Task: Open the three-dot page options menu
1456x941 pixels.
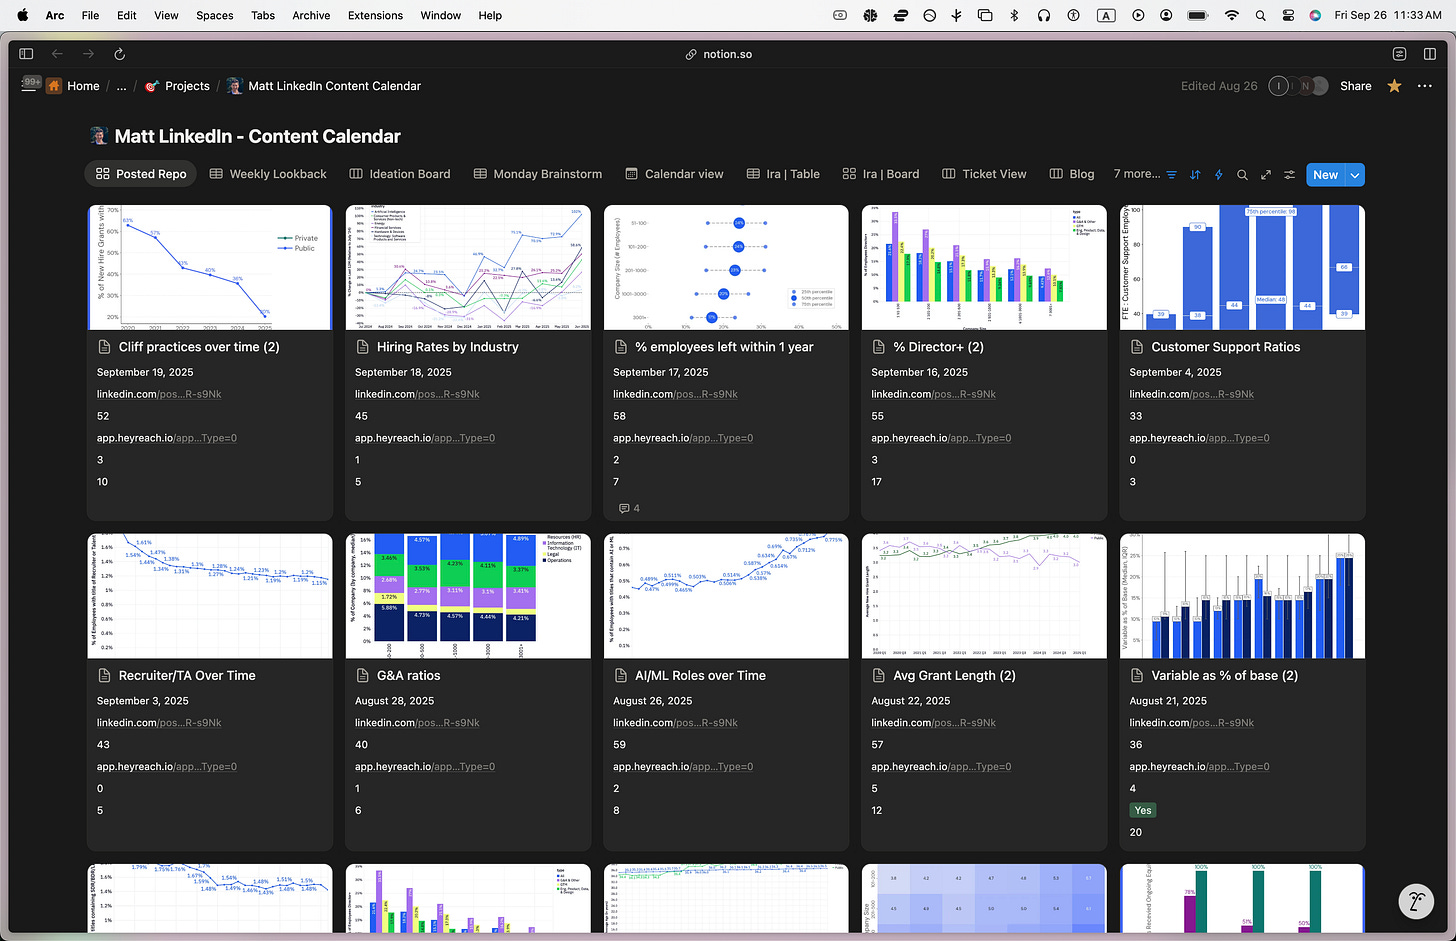Action: coord(1425,86)
